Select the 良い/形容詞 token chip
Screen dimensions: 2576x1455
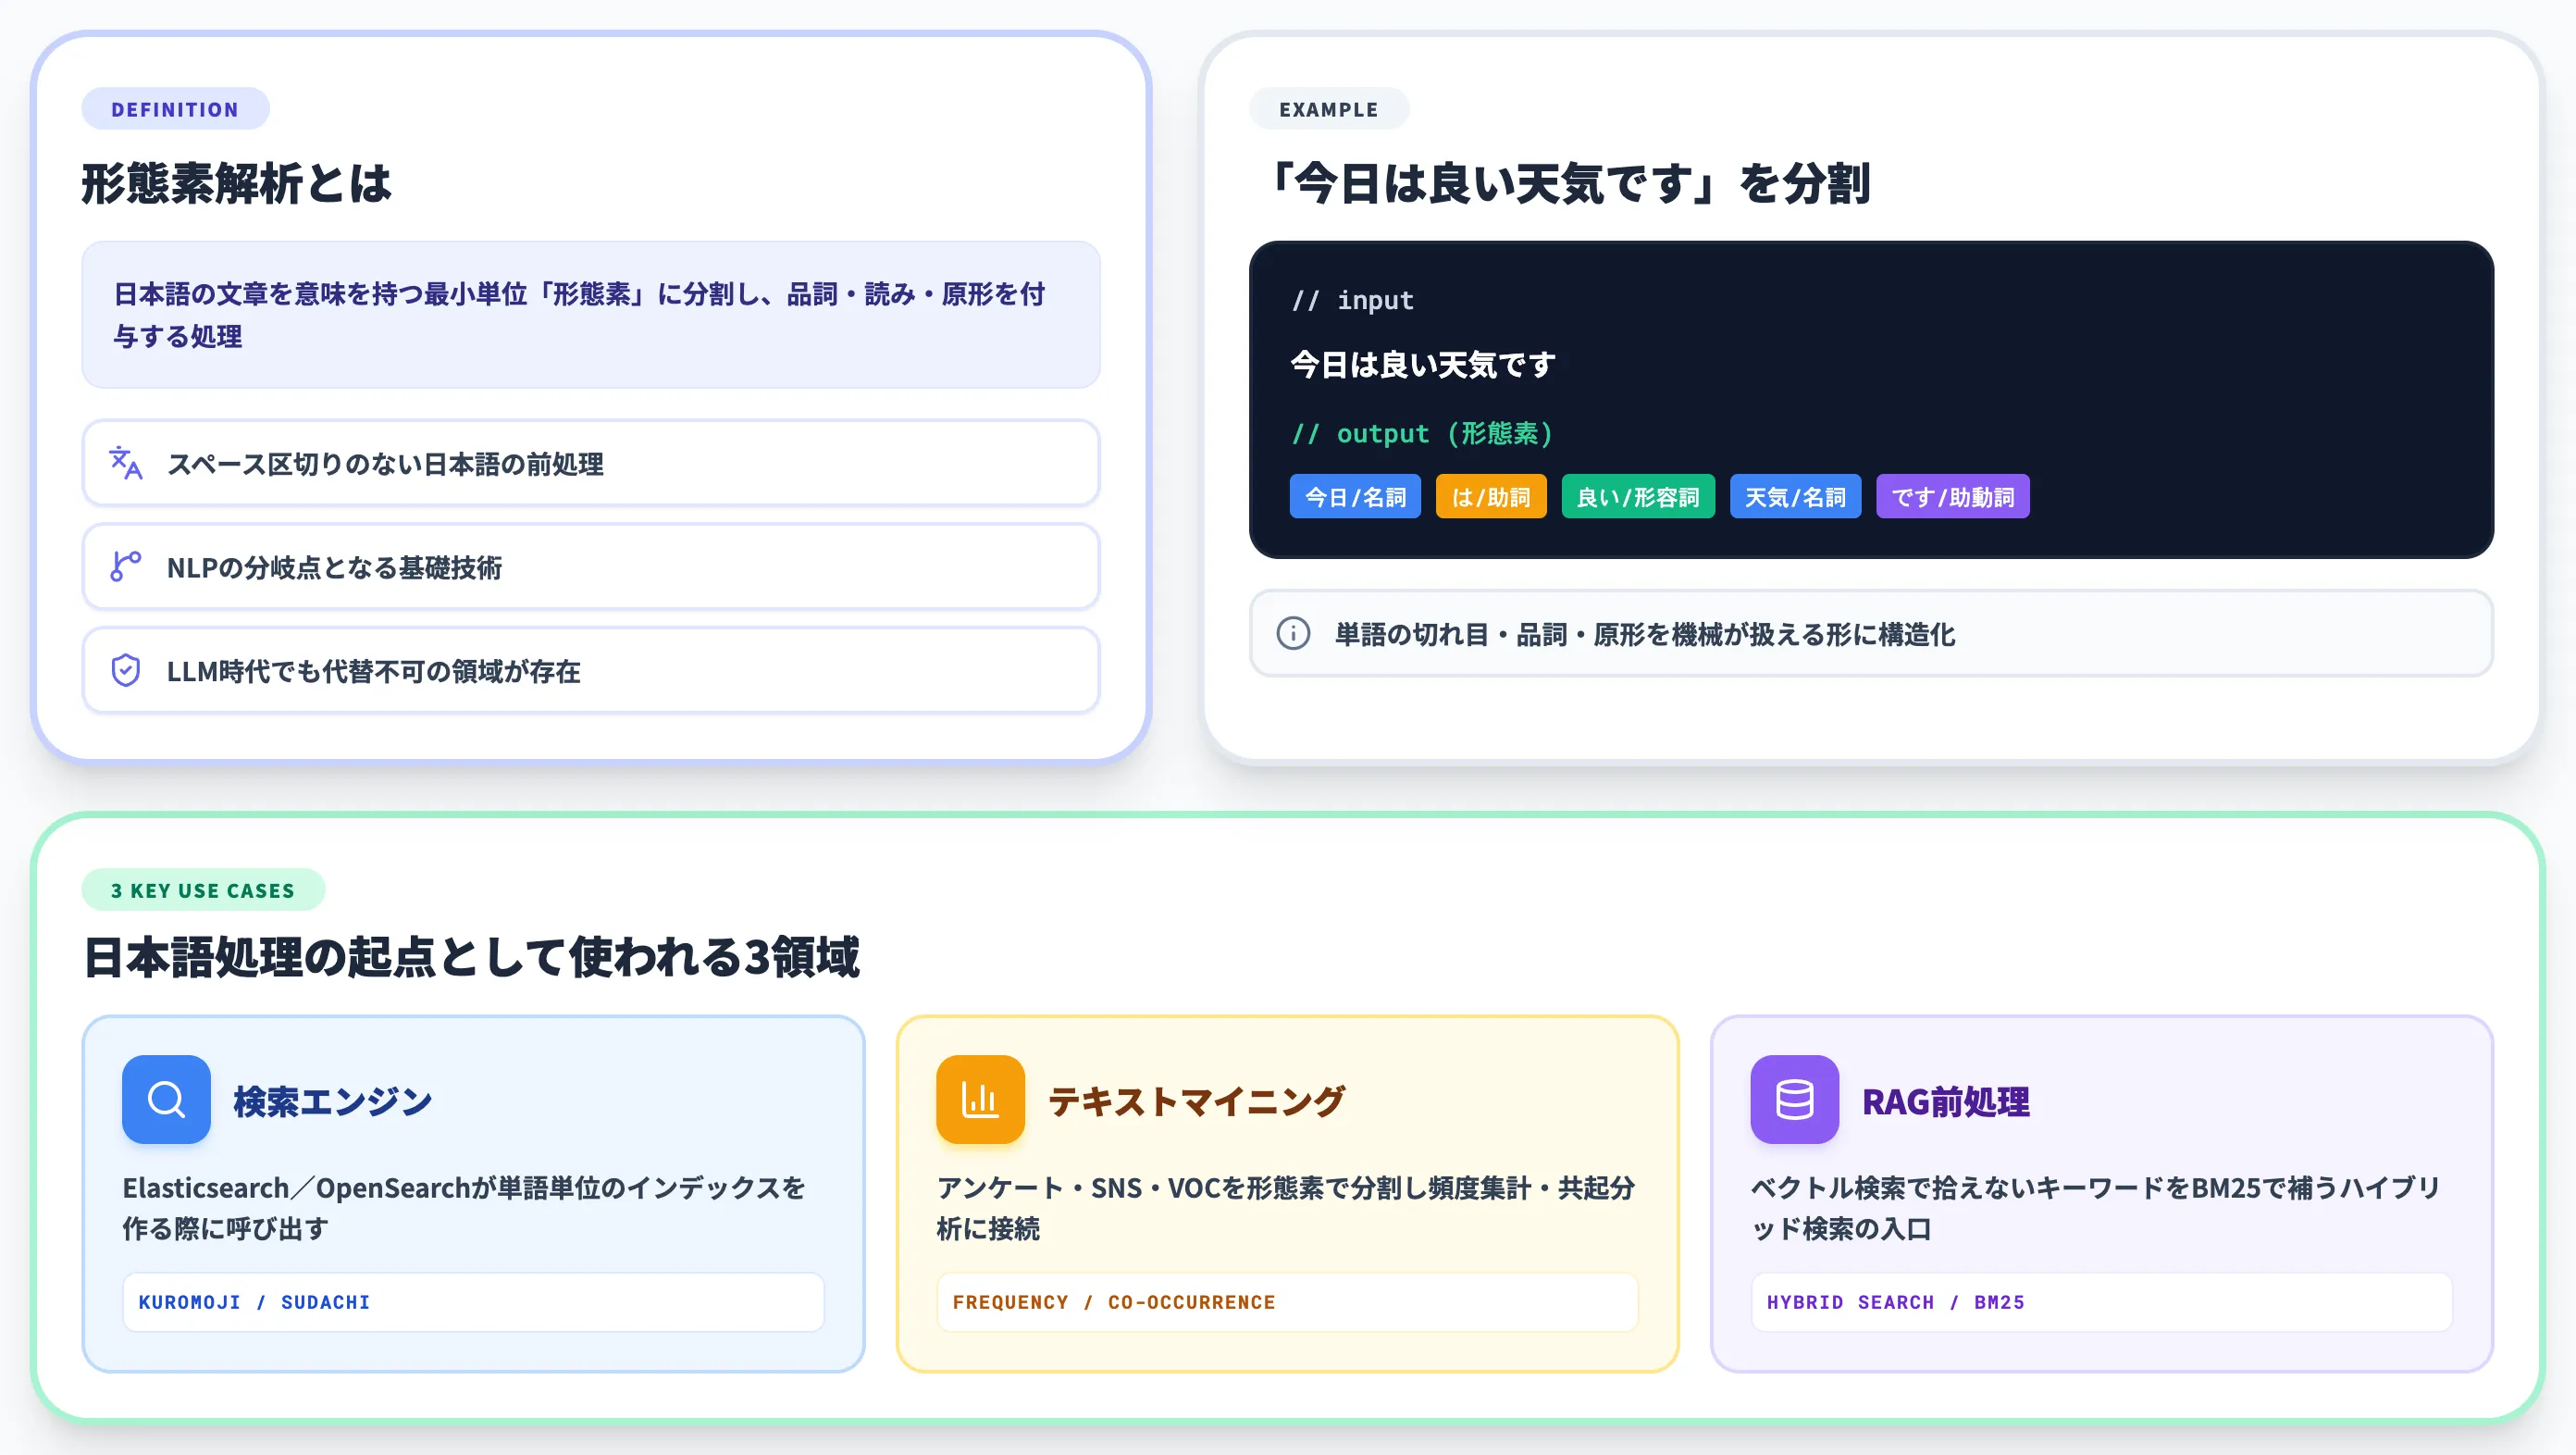point(1638,497)
